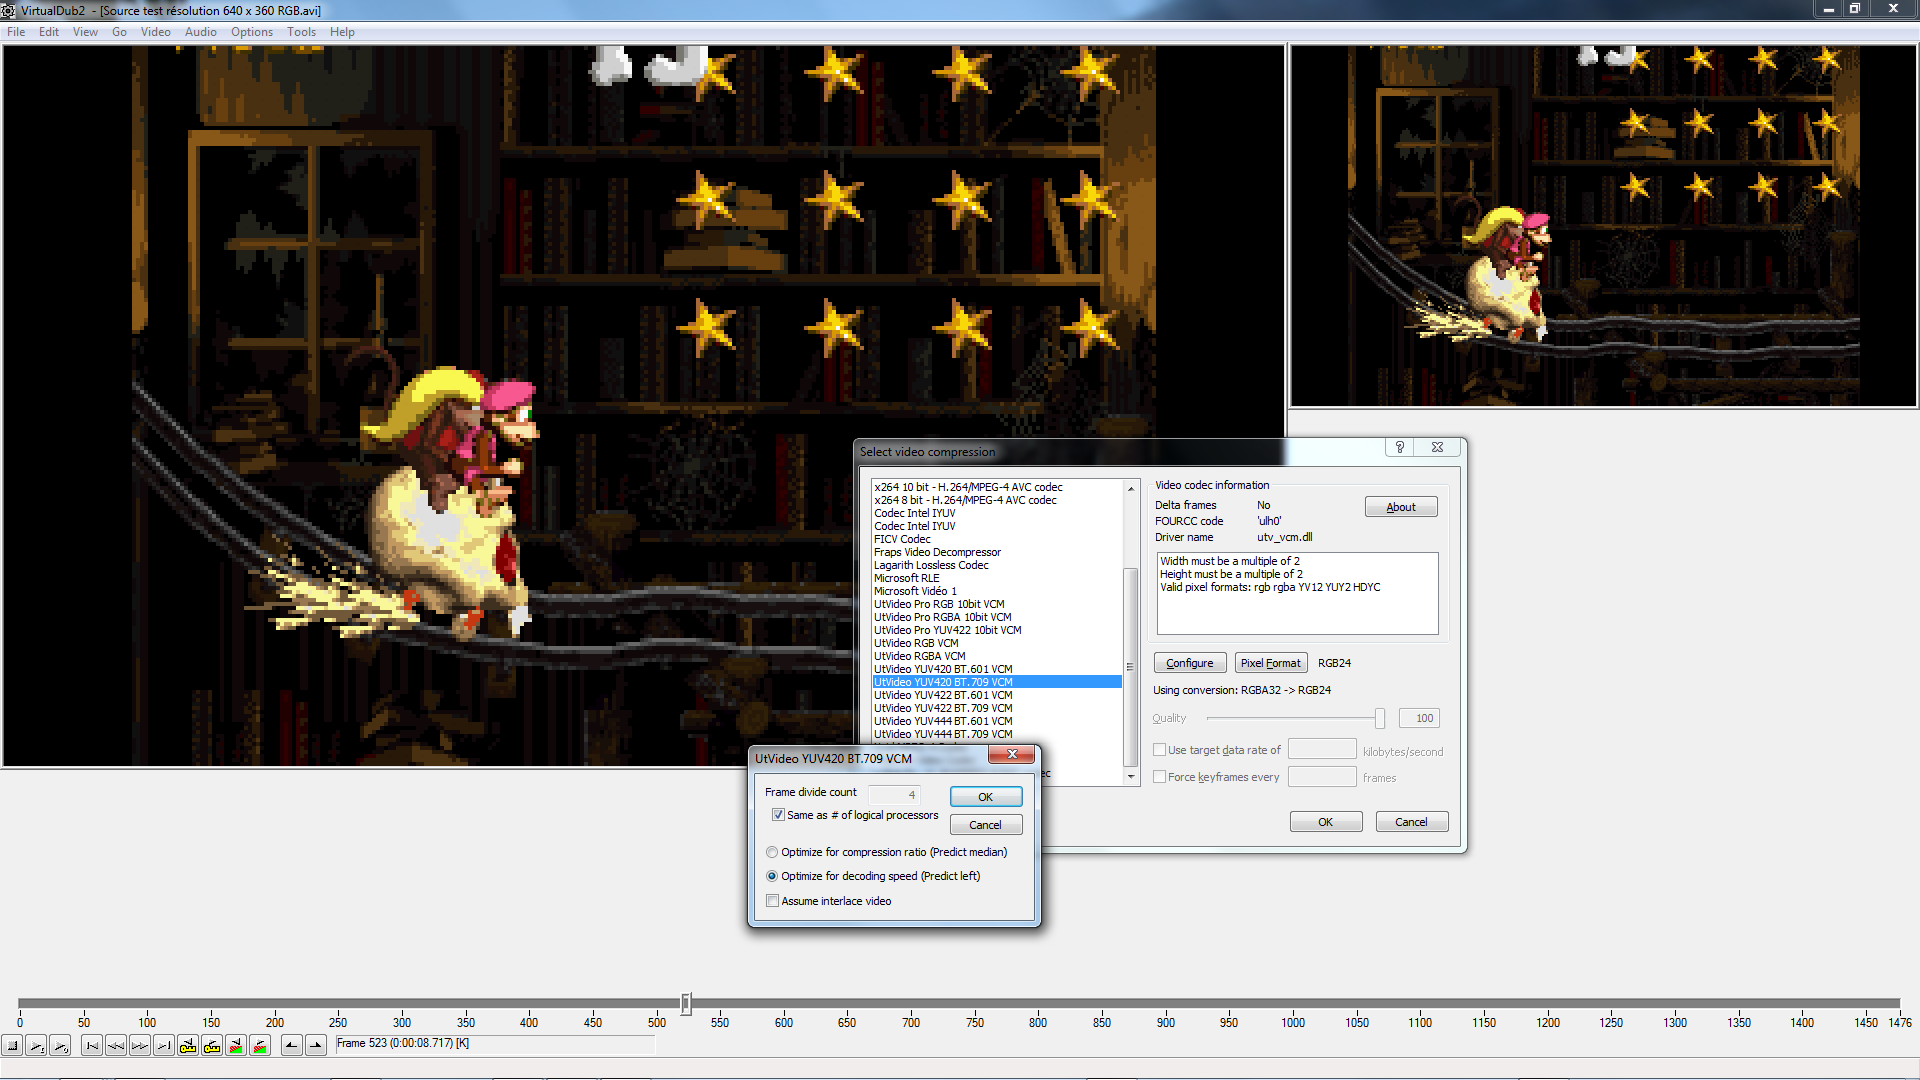Start output playback button
Screen dimensions: 1920x1080
(61, 1046)
